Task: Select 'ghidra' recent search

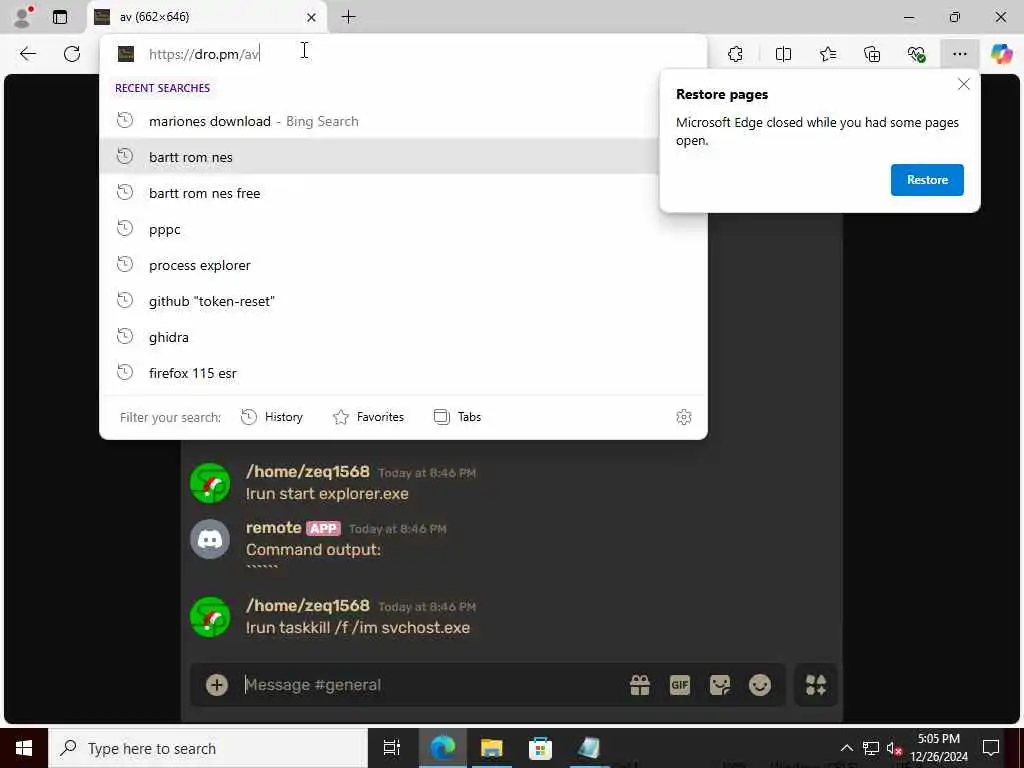Action: (x=403, y=337)
